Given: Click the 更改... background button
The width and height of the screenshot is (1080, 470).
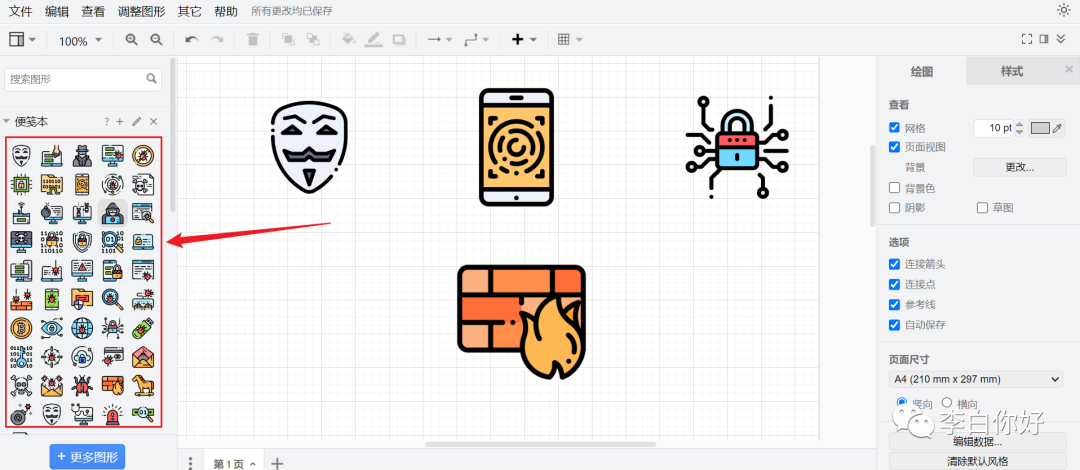Looking at the screenshot, I should [x=1019, y=167].
